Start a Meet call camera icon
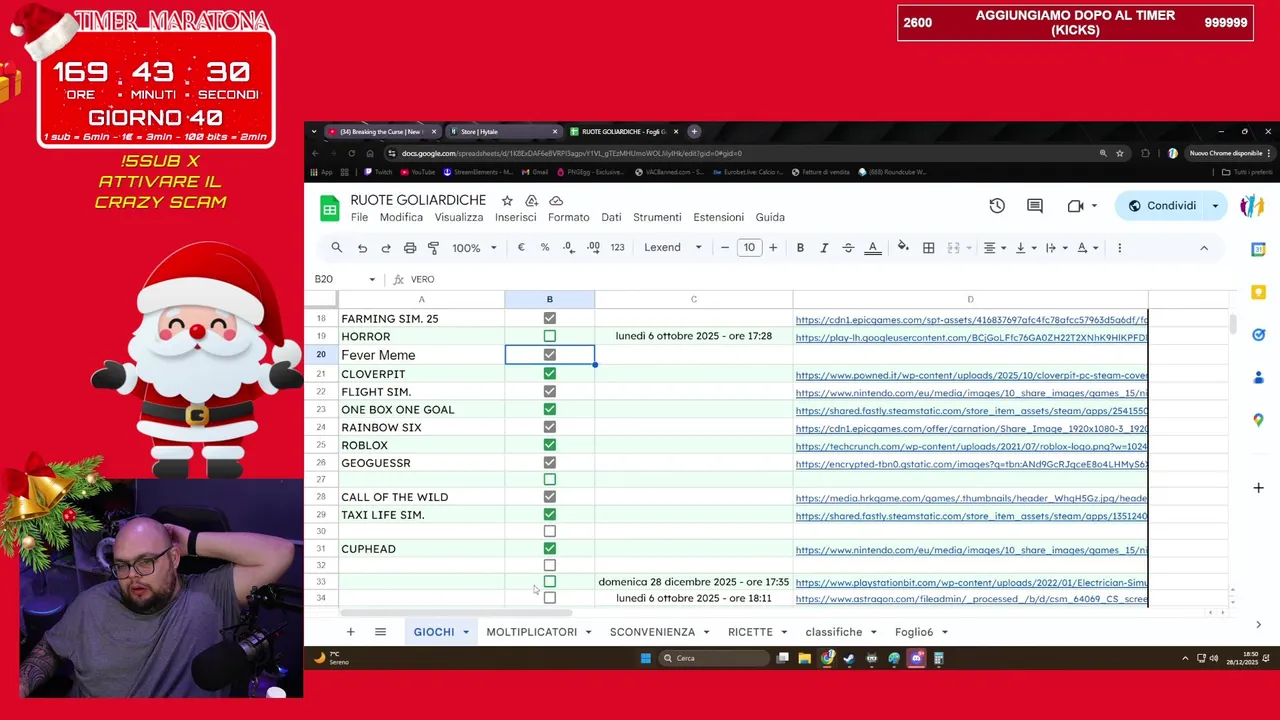Viewport: 1280px width, 720px height. coord(1076,206)
